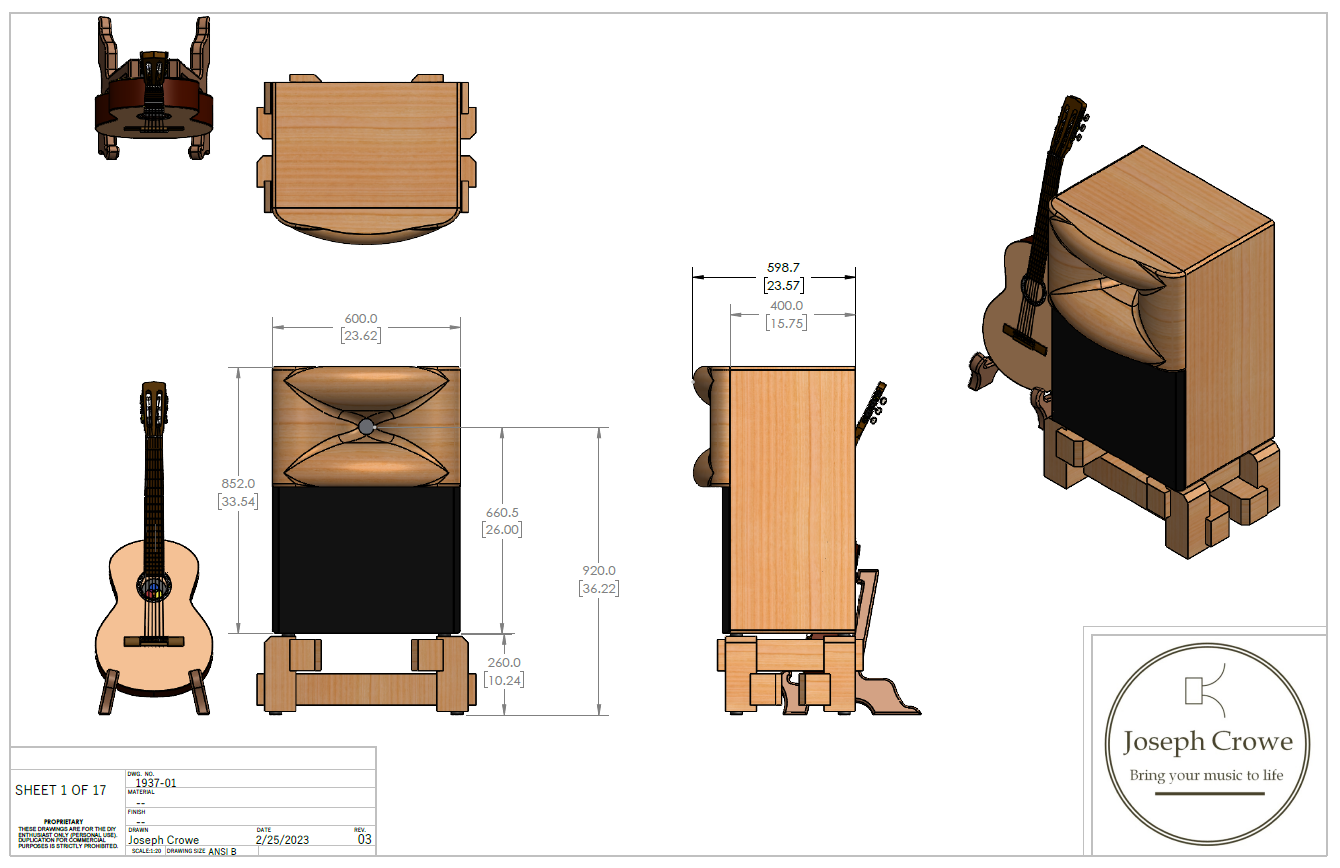
Task: Select the 920.0 overall height dimension
Action: tap(598, 570)
